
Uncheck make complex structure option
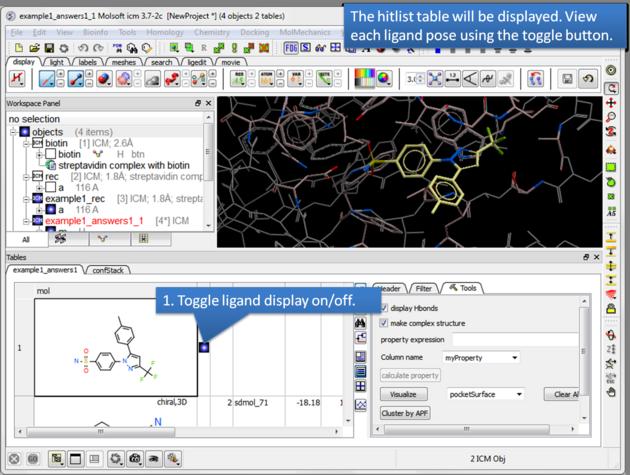tap(385, 323)
